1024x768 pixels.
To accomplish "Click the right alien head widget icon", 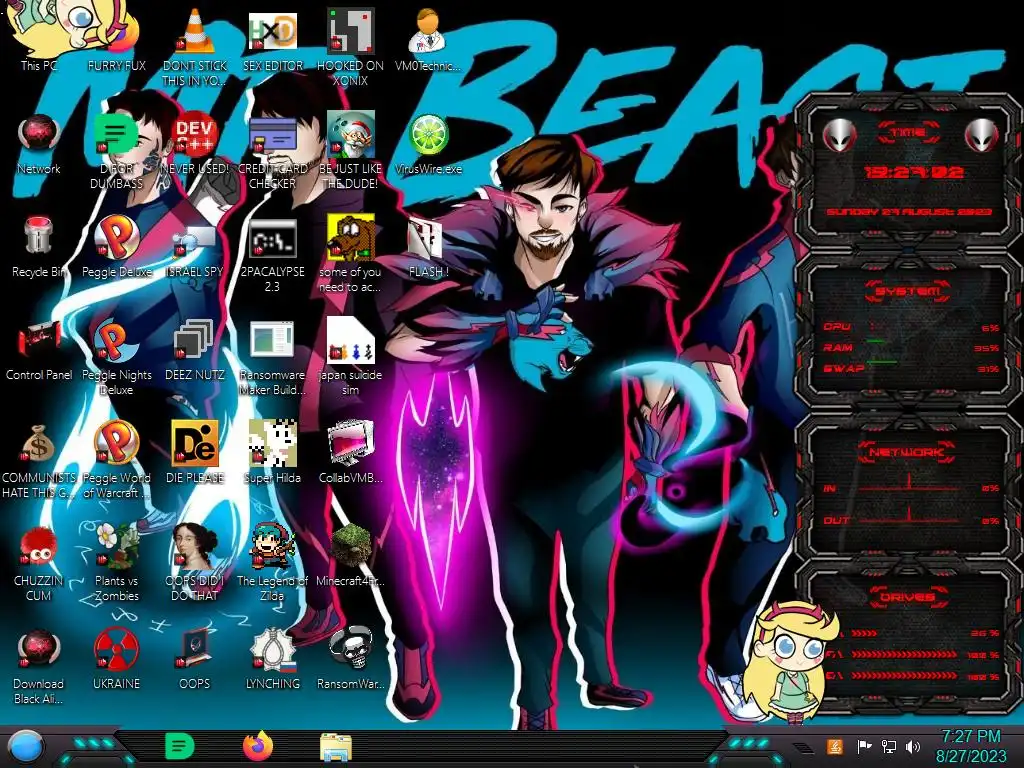I will (x=982, y=135).
